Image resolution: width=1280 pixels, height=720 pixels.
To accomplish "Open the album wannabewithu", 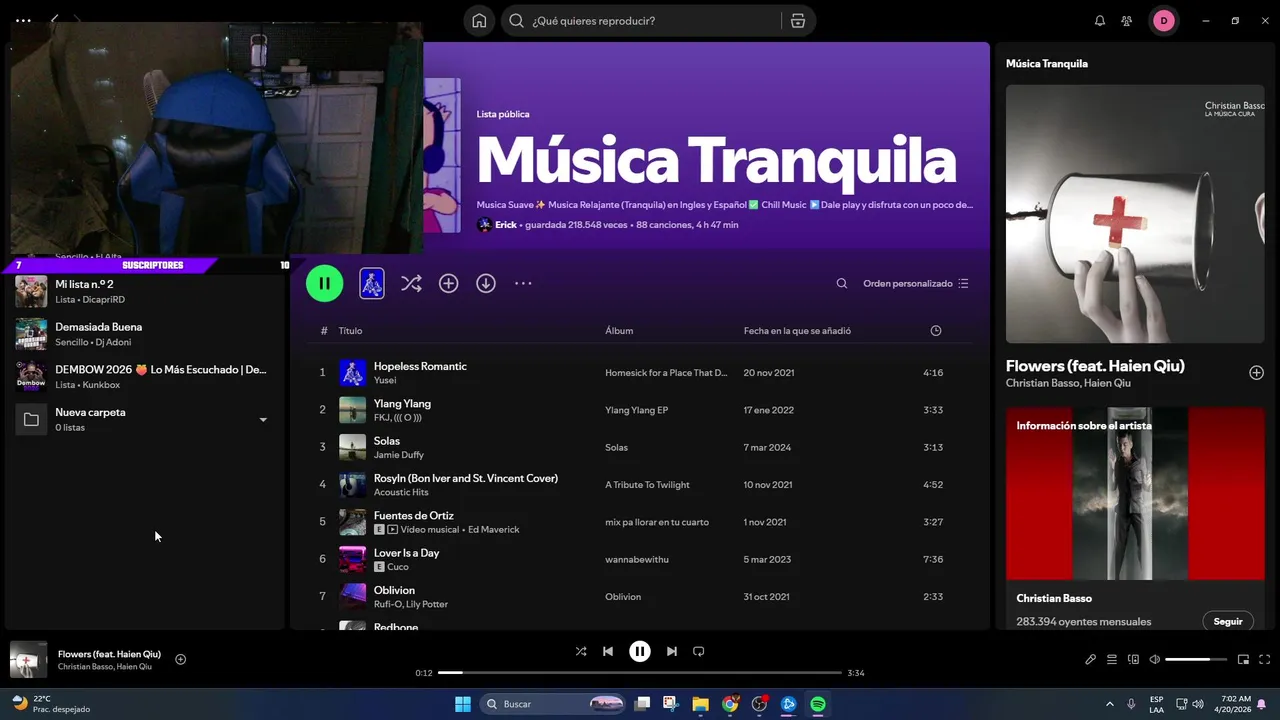I will [x=637, y=560].
